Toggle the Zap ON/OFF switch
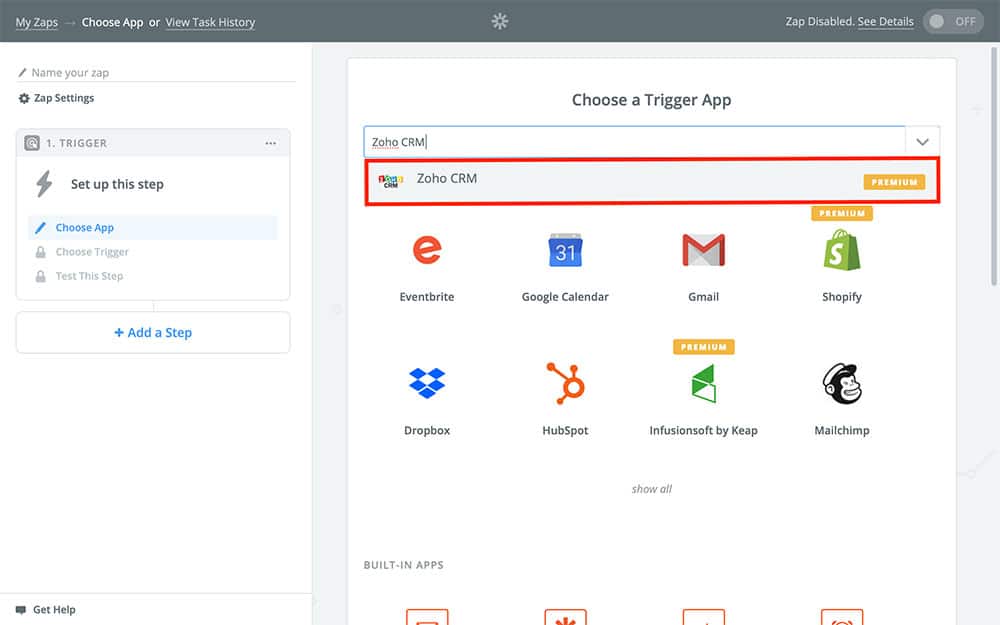The width and height of the screenshot is (1000, 625). click(x=952, y=22)
